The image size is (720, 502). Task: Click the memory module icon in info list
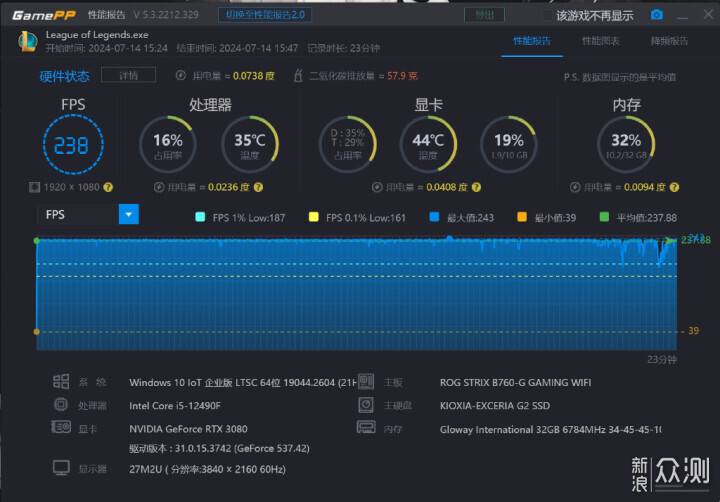(366, 427)
